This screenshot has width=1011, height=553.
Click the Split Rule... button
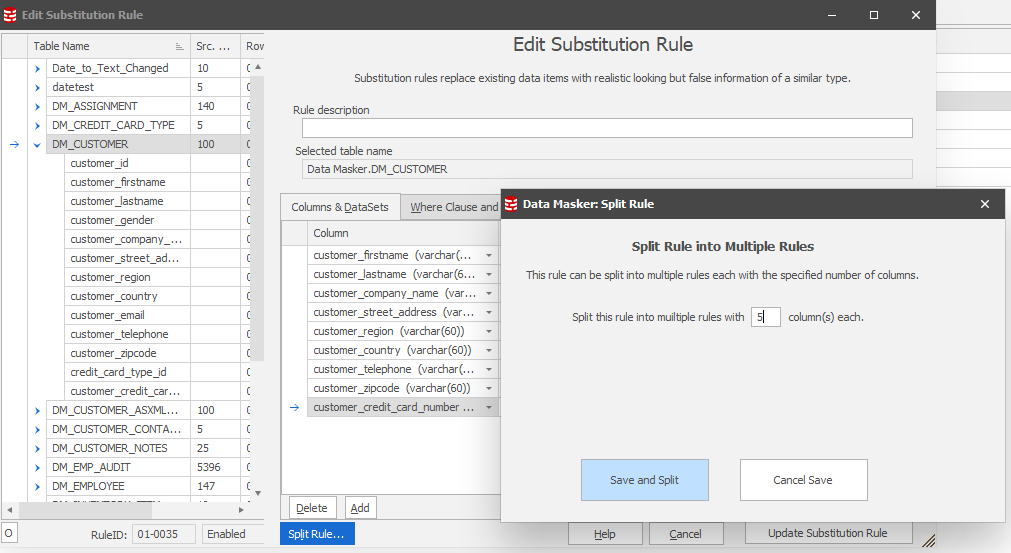(316, 534)
